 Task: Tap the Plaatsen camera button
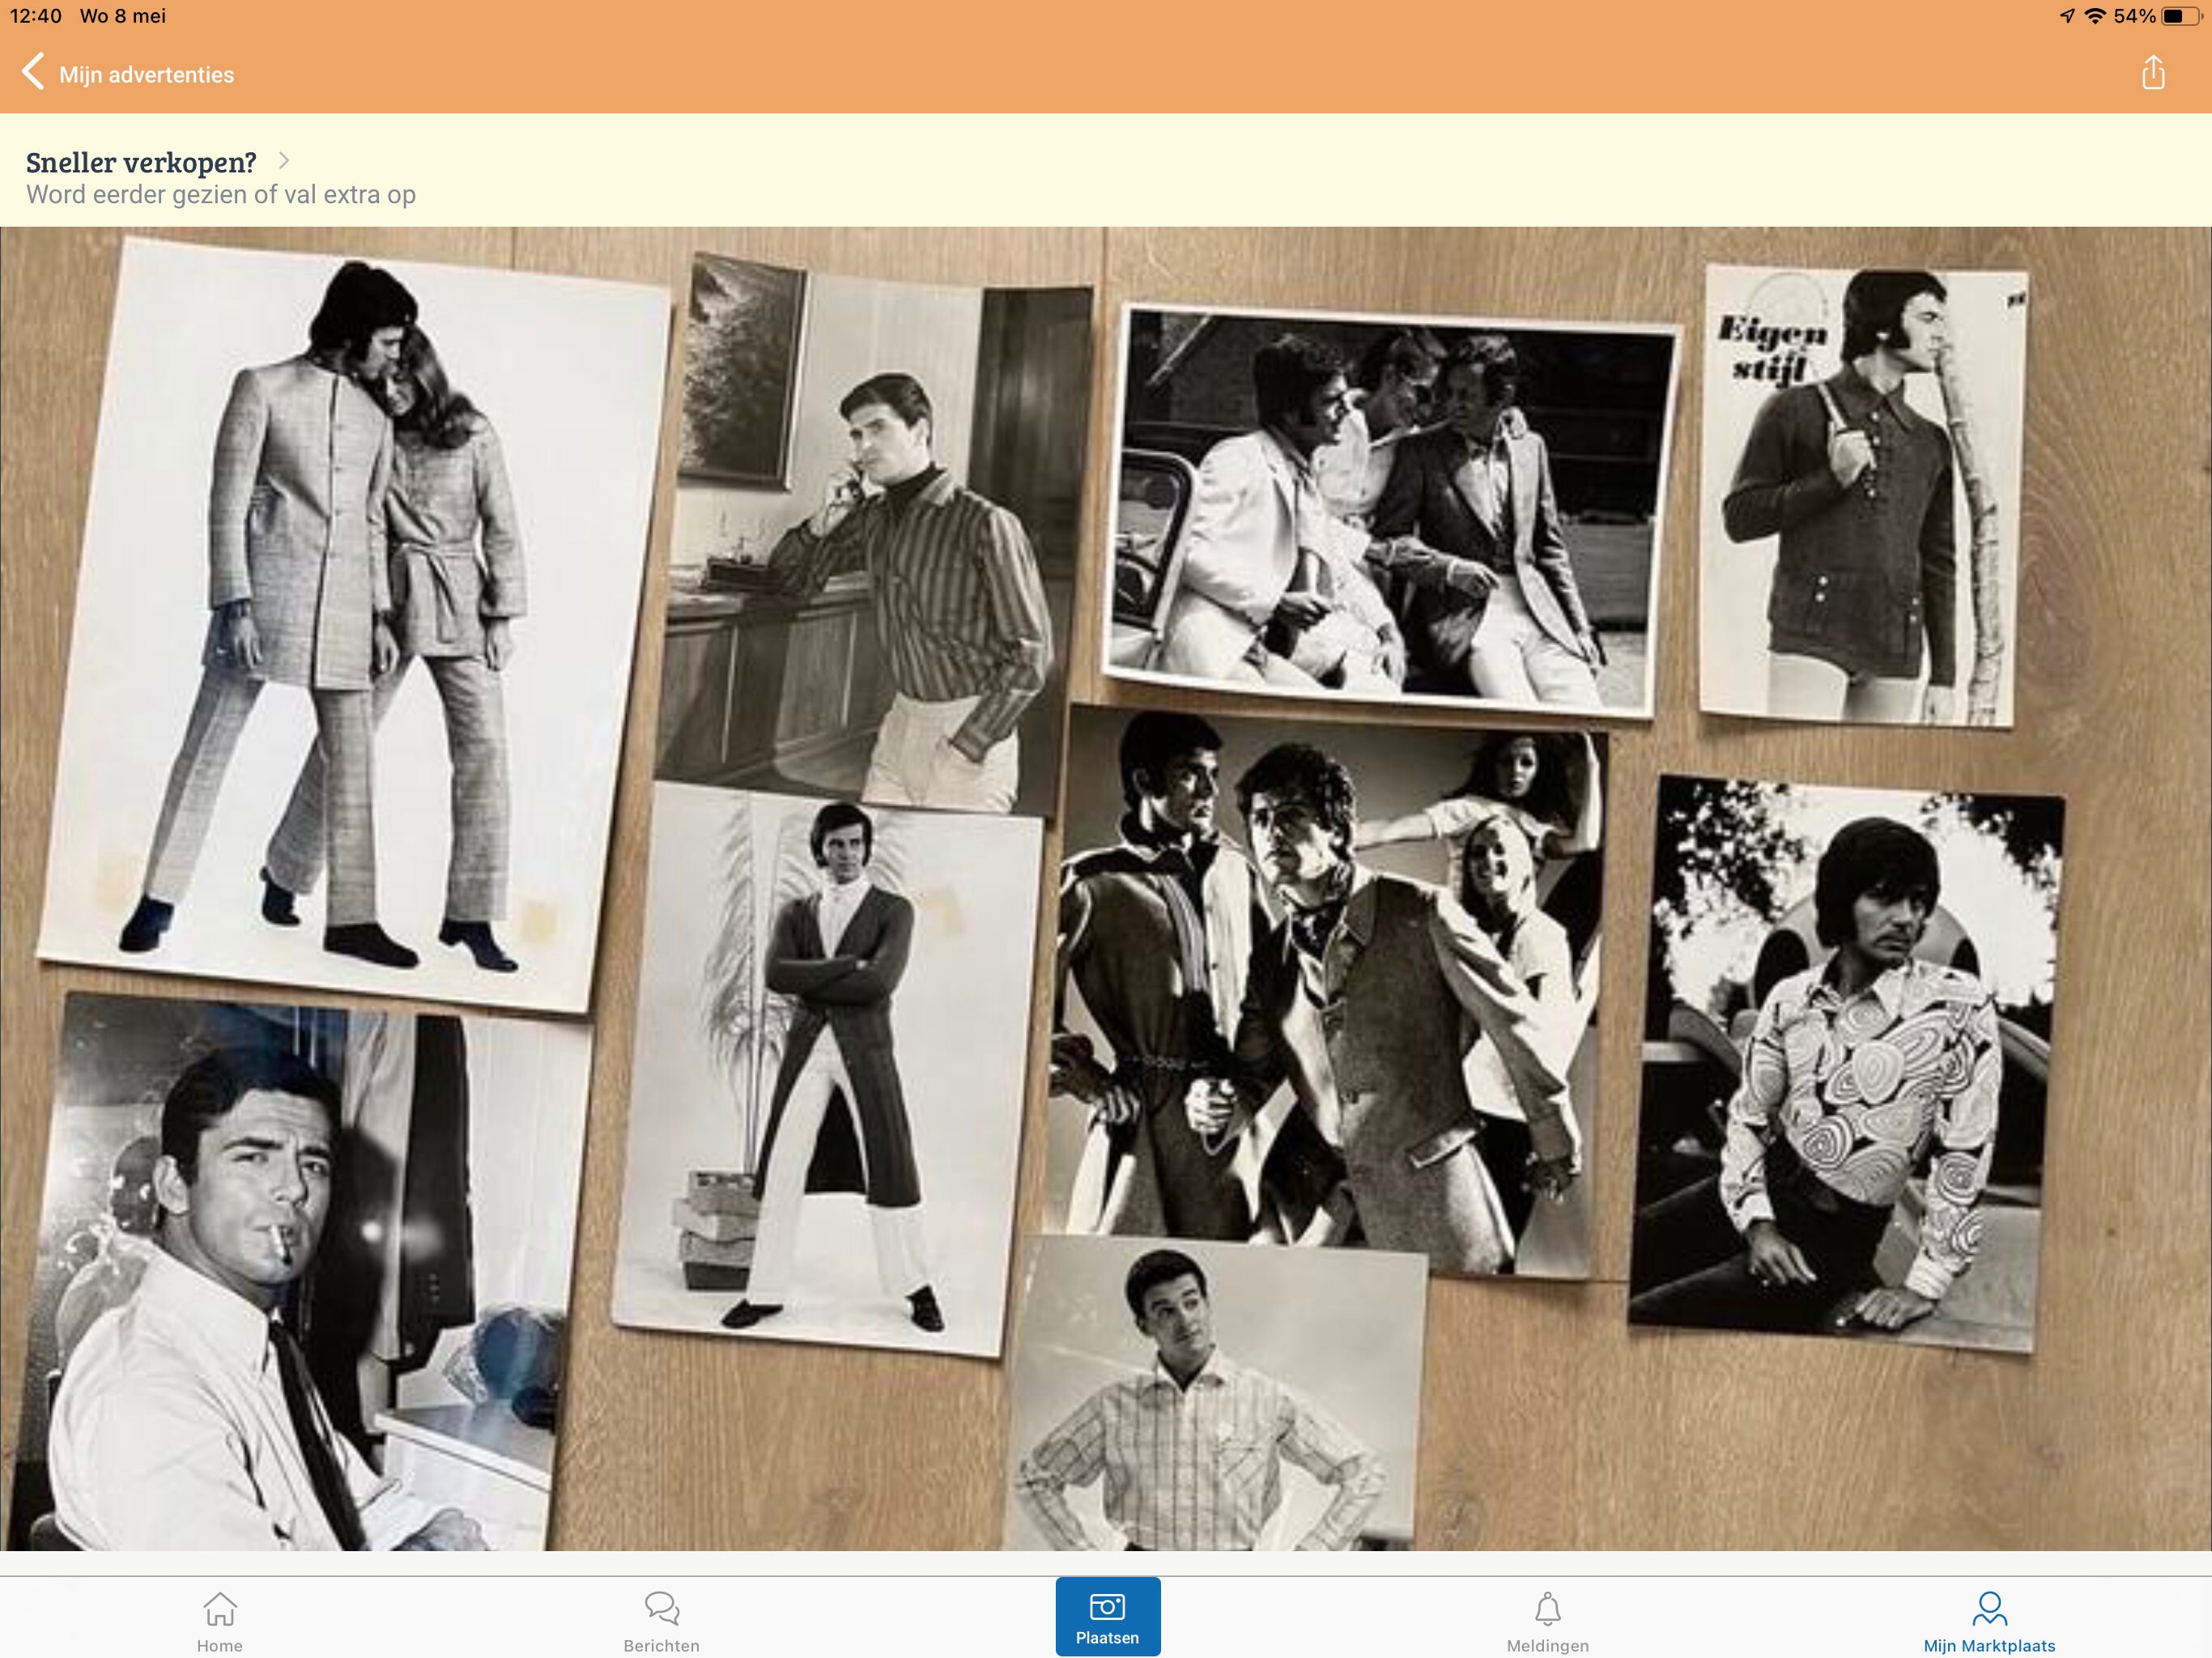pos(1107,1617)
